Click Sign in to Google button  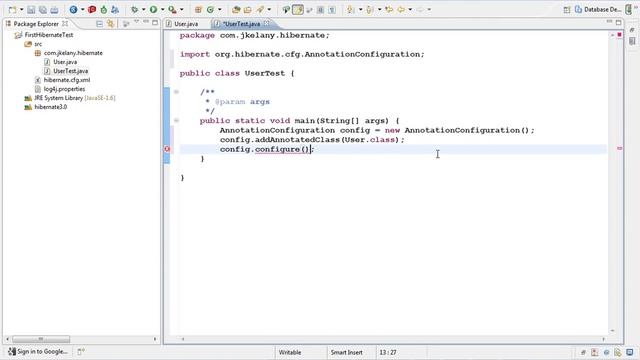pos(38,351)
